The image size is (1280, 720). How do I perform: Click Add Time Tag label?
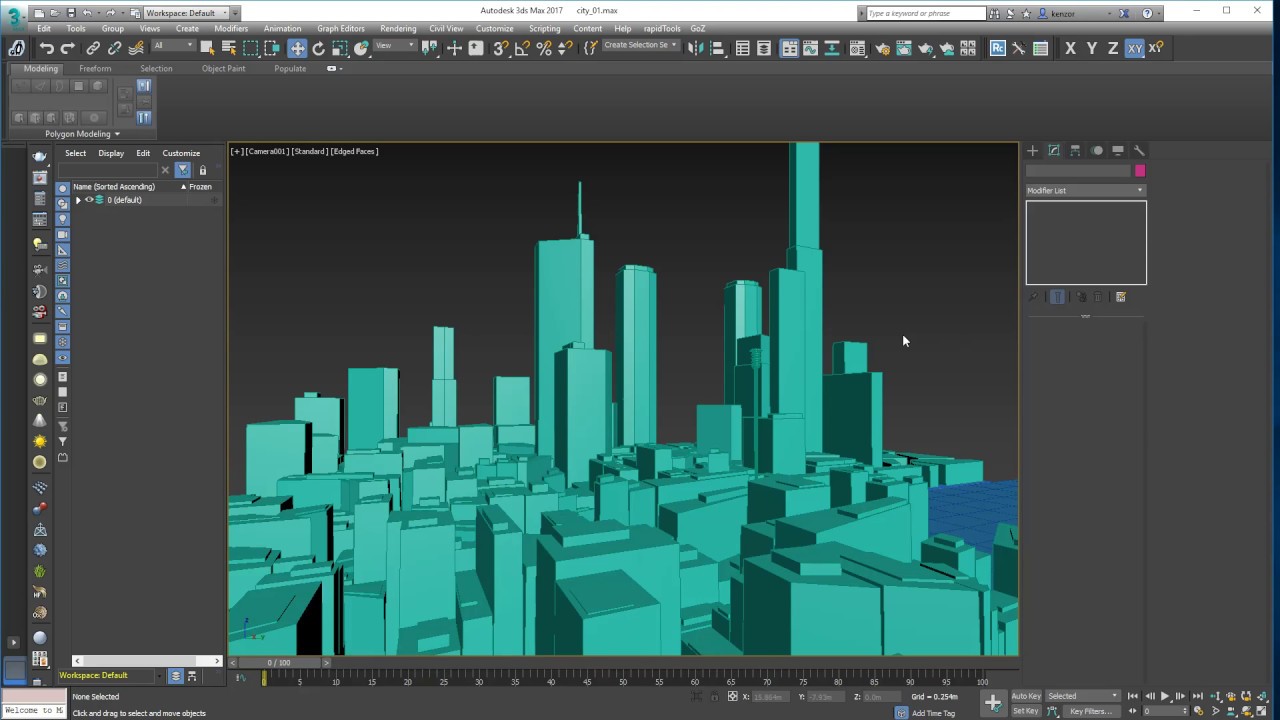tap(933, 713)
